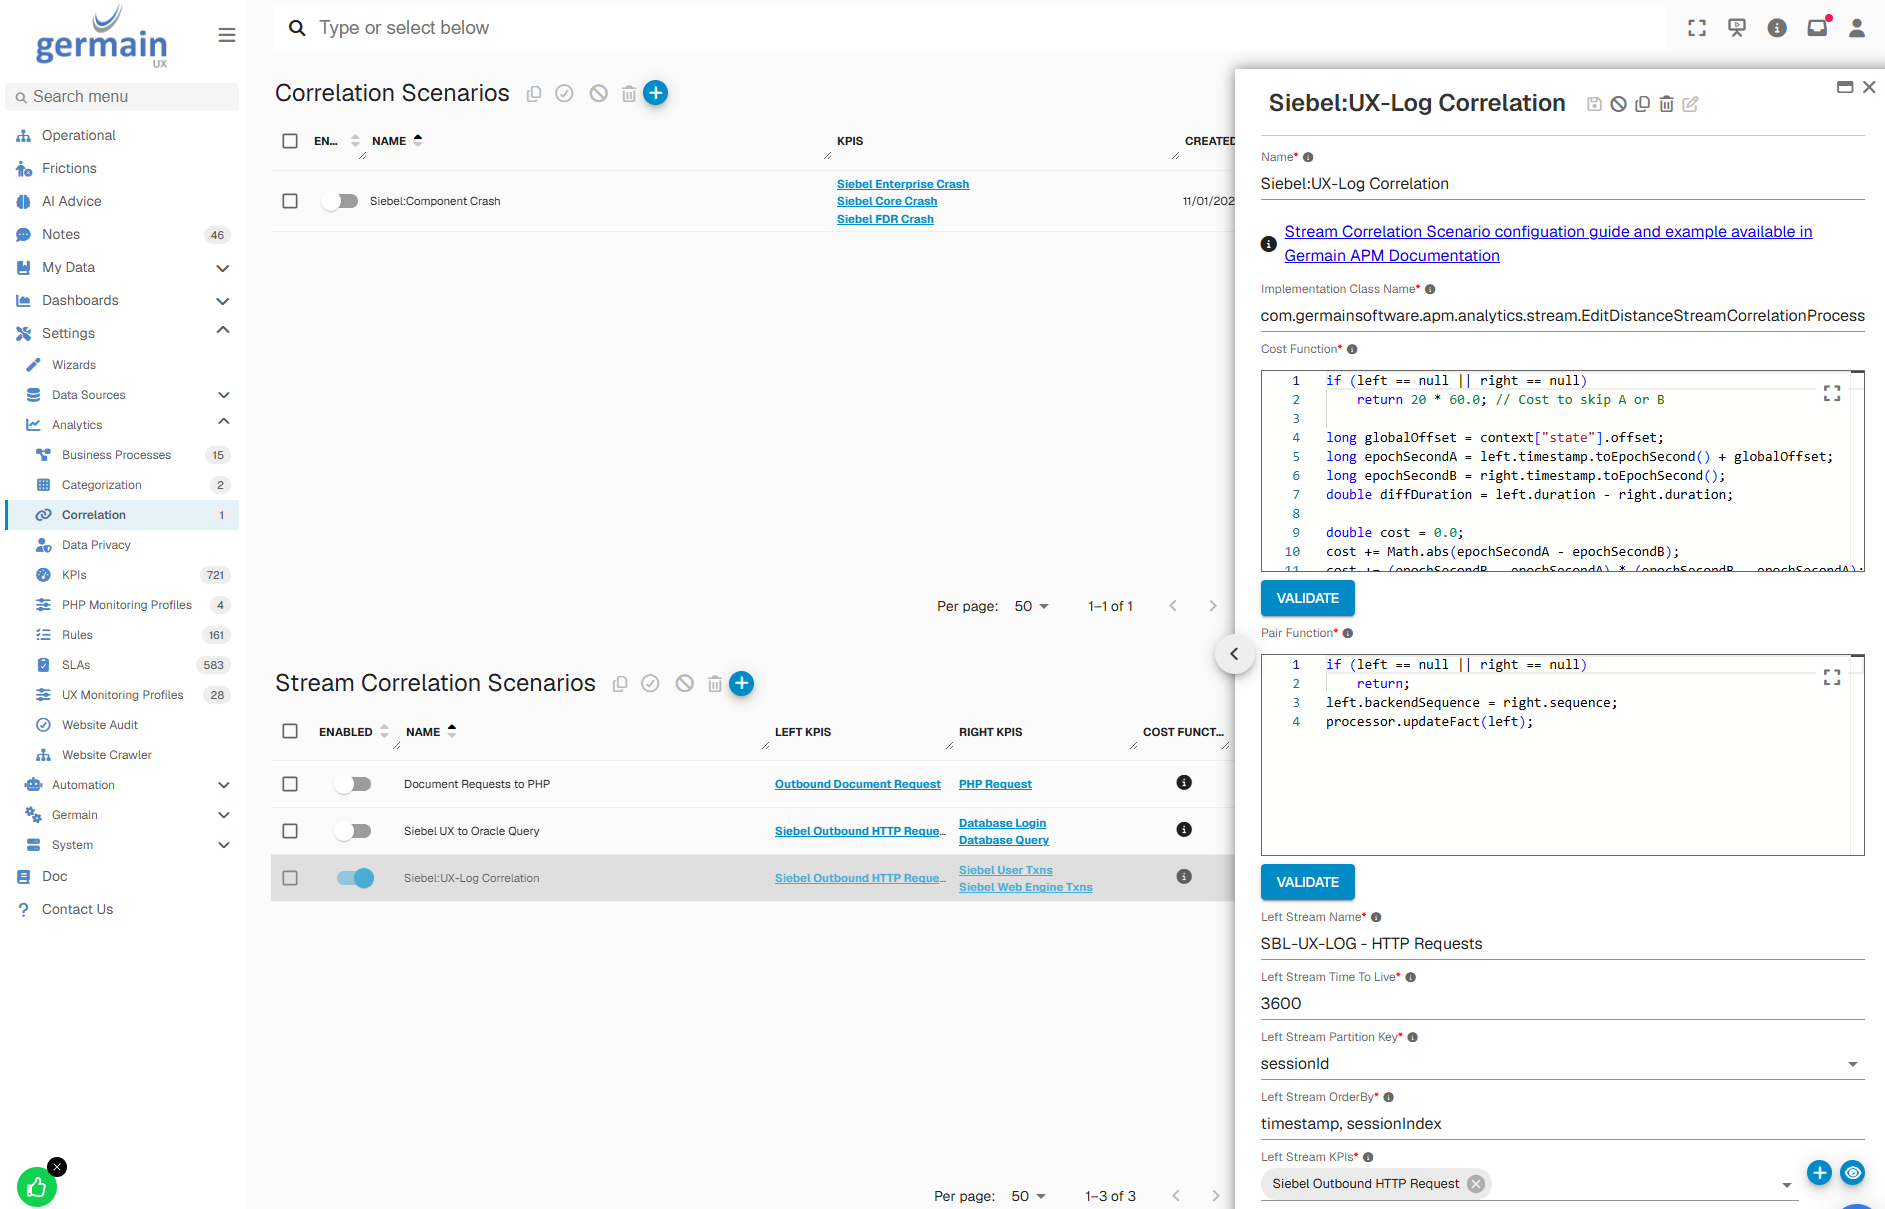Check the Siebel:Component Crash row checkbox
Viewport: 1885px width, 1209px height.
290,201
